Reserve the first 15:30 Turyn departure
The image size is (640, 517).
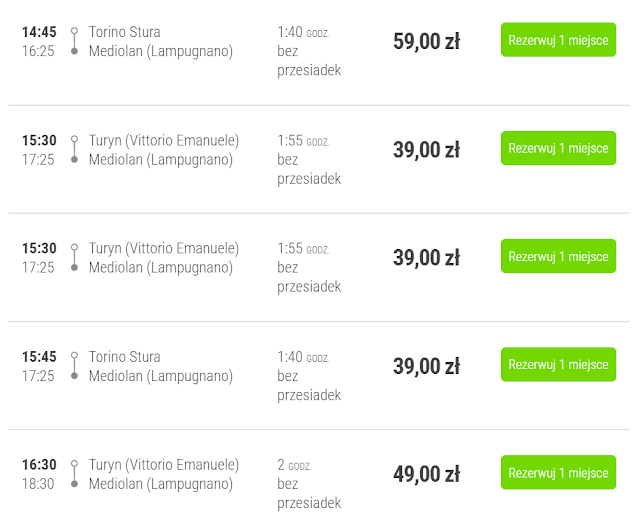pyautogui.click(x=558, y=148)
